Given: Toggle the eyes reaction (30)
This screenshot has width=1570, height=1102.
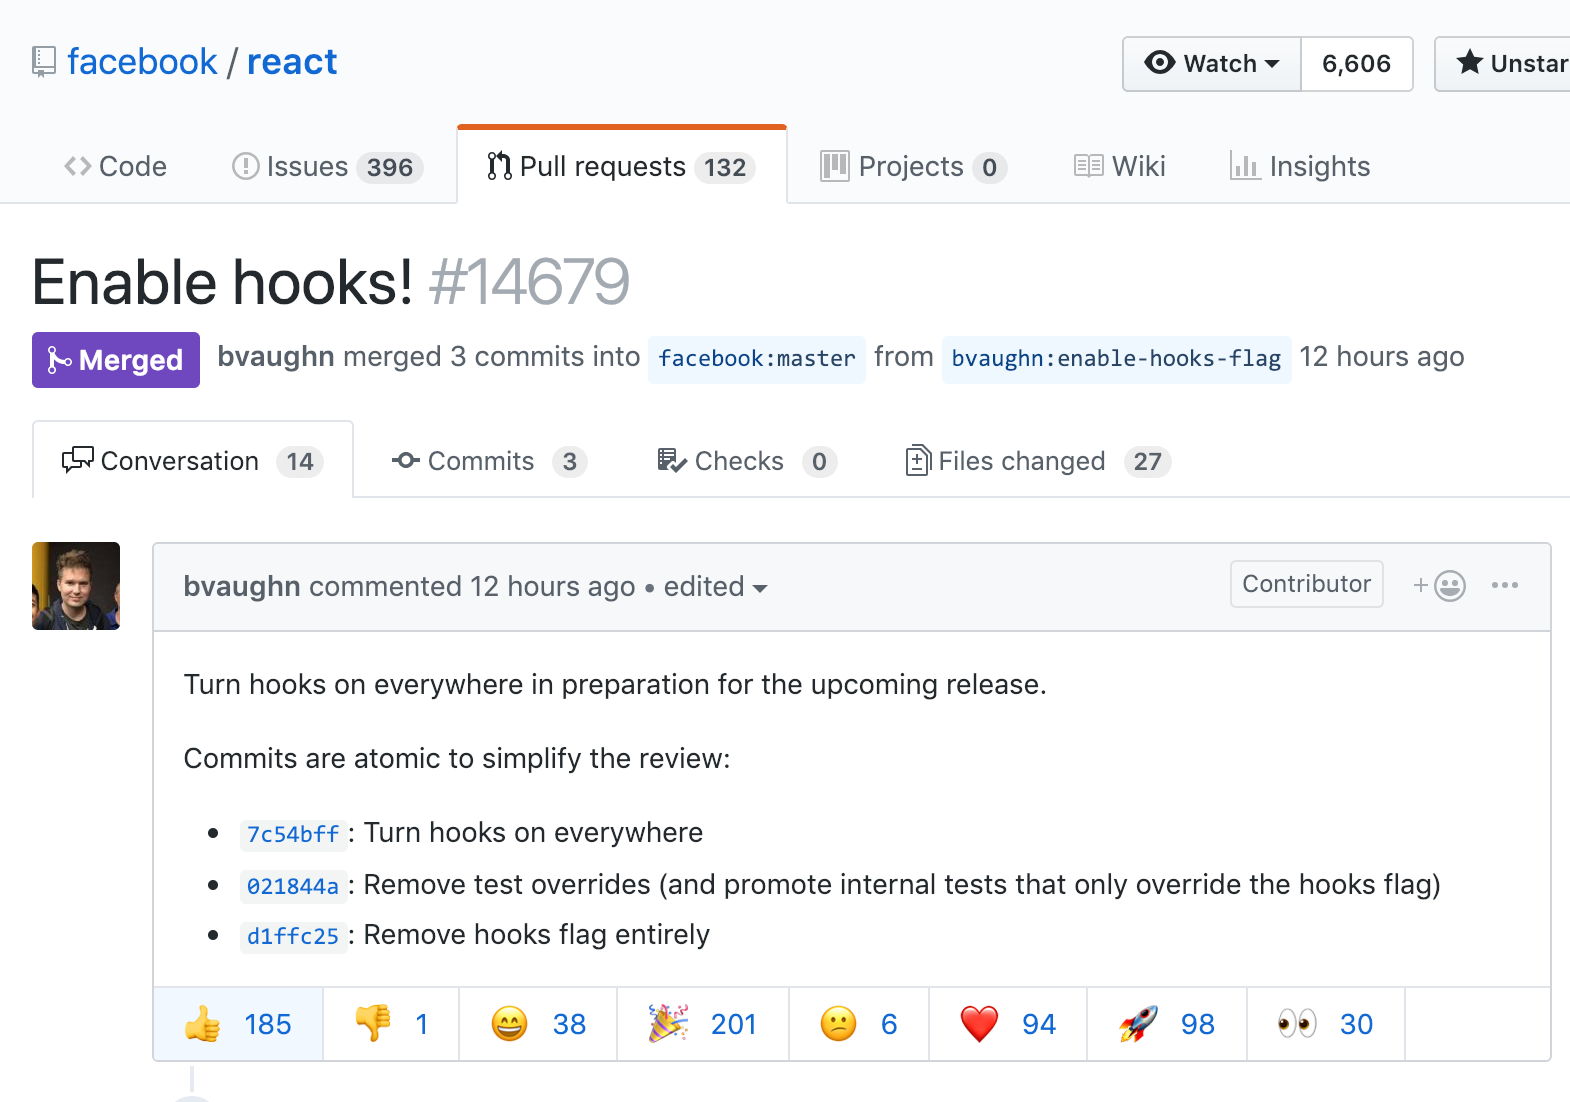Looking at the screenshot, I should (1326, 1024).
